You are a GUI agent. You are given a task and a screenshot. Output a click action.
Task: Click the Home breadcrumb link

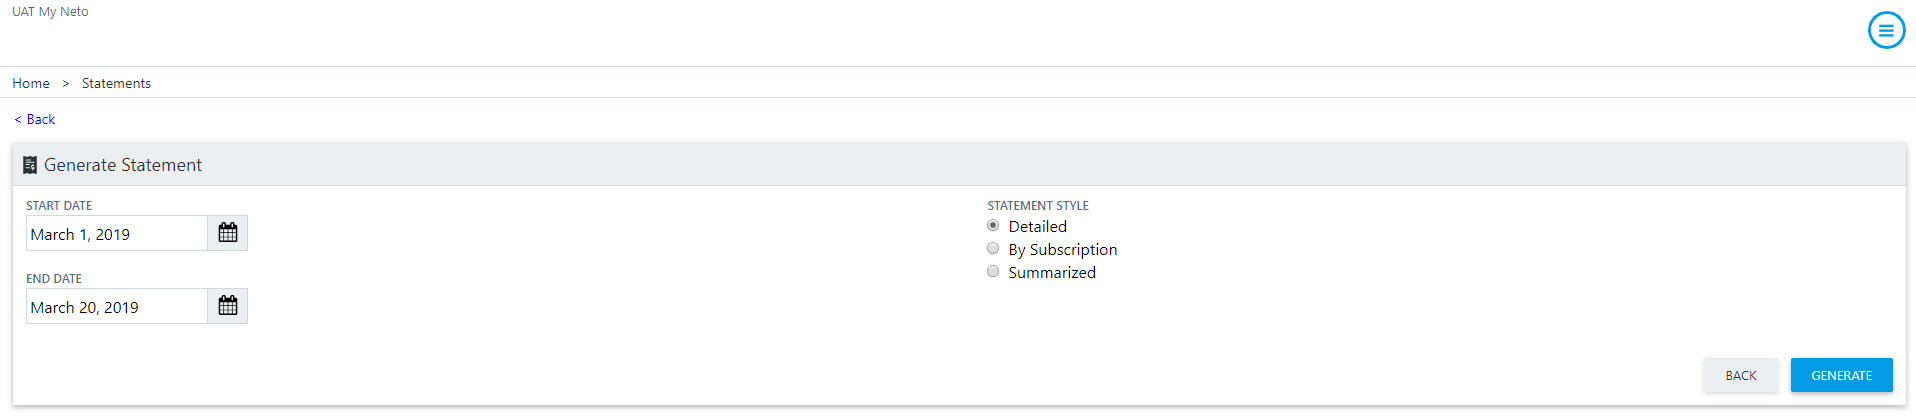coord(31,83)
